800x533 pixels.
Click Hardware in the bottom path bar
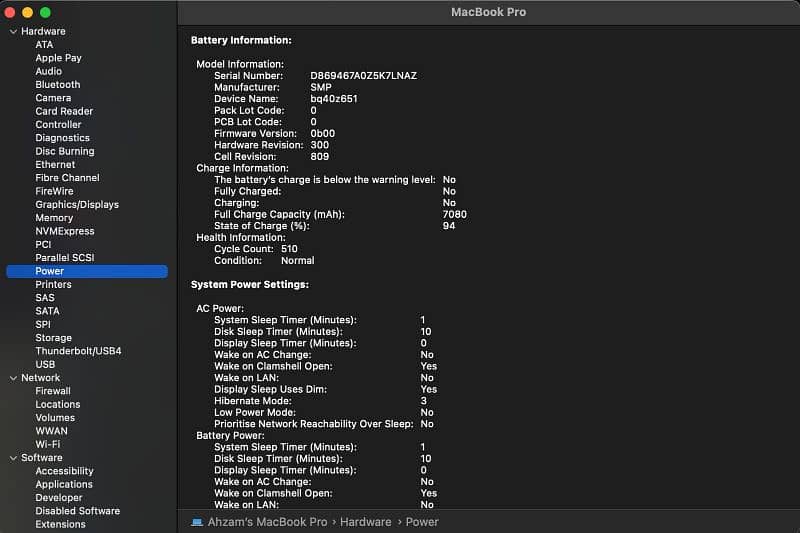coord(364,522)
